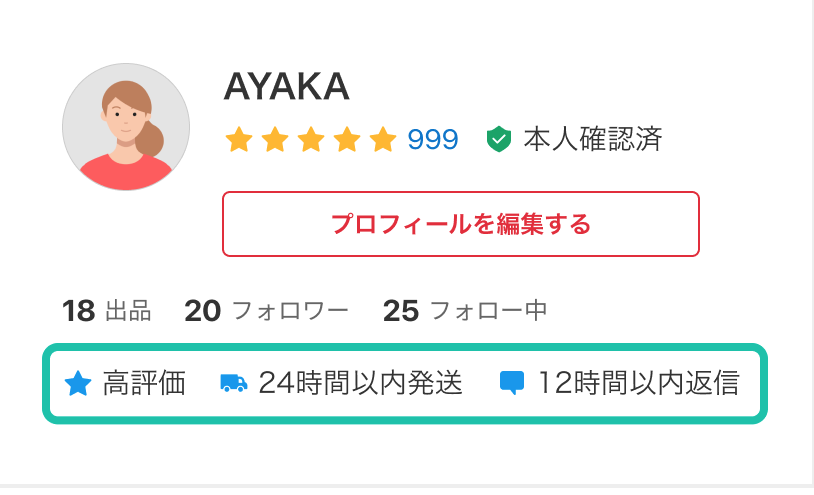814x495 pixels.
Task: Open the 20 フォロワー followers list
Action: tap(266, 311)
